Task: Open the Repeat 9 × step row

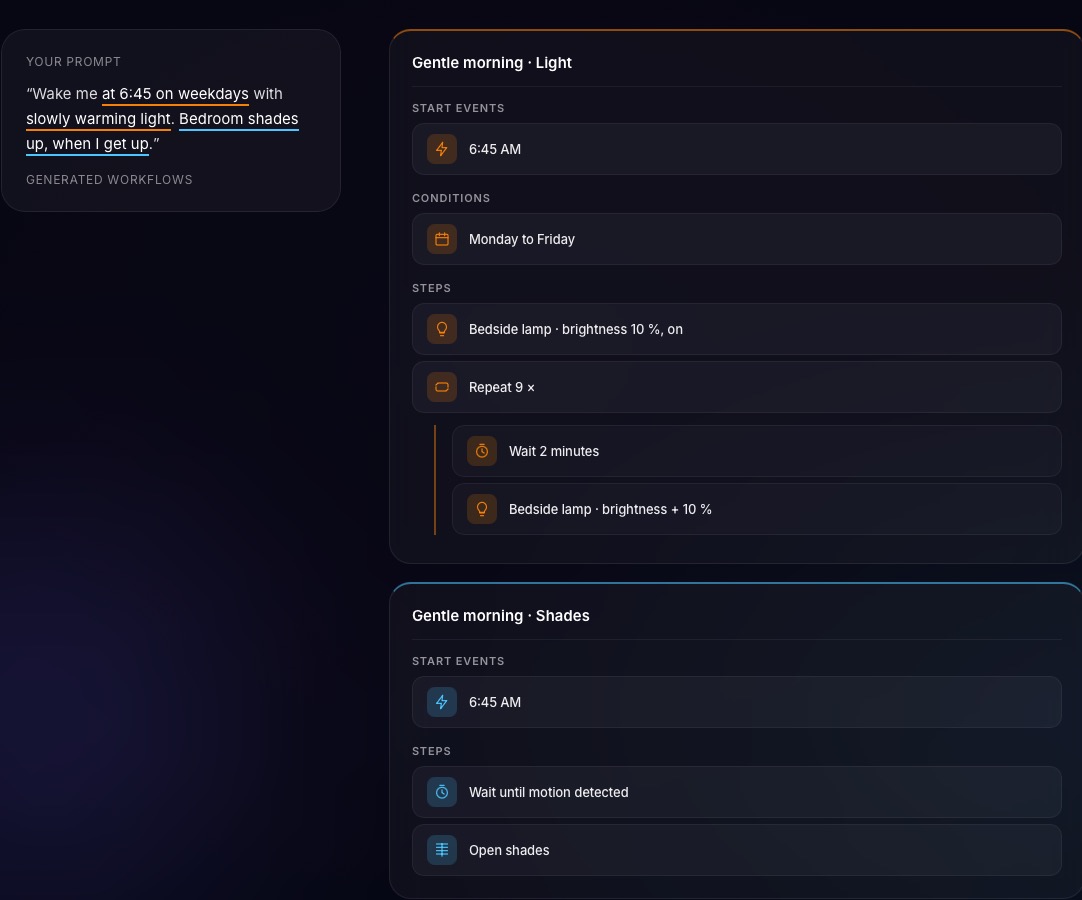Action: click(736, 387)
